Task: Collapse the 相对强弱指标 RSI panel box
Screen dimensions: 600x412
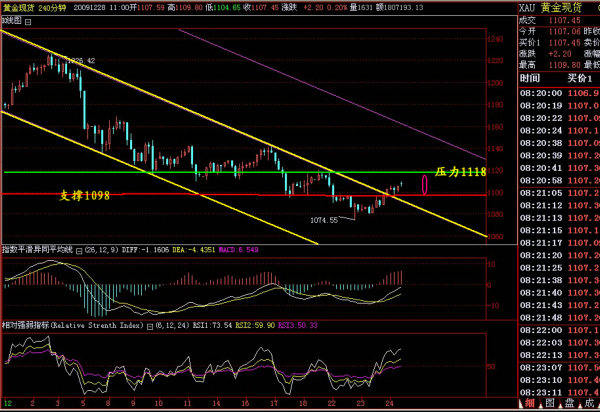Action: coord(150,326)
